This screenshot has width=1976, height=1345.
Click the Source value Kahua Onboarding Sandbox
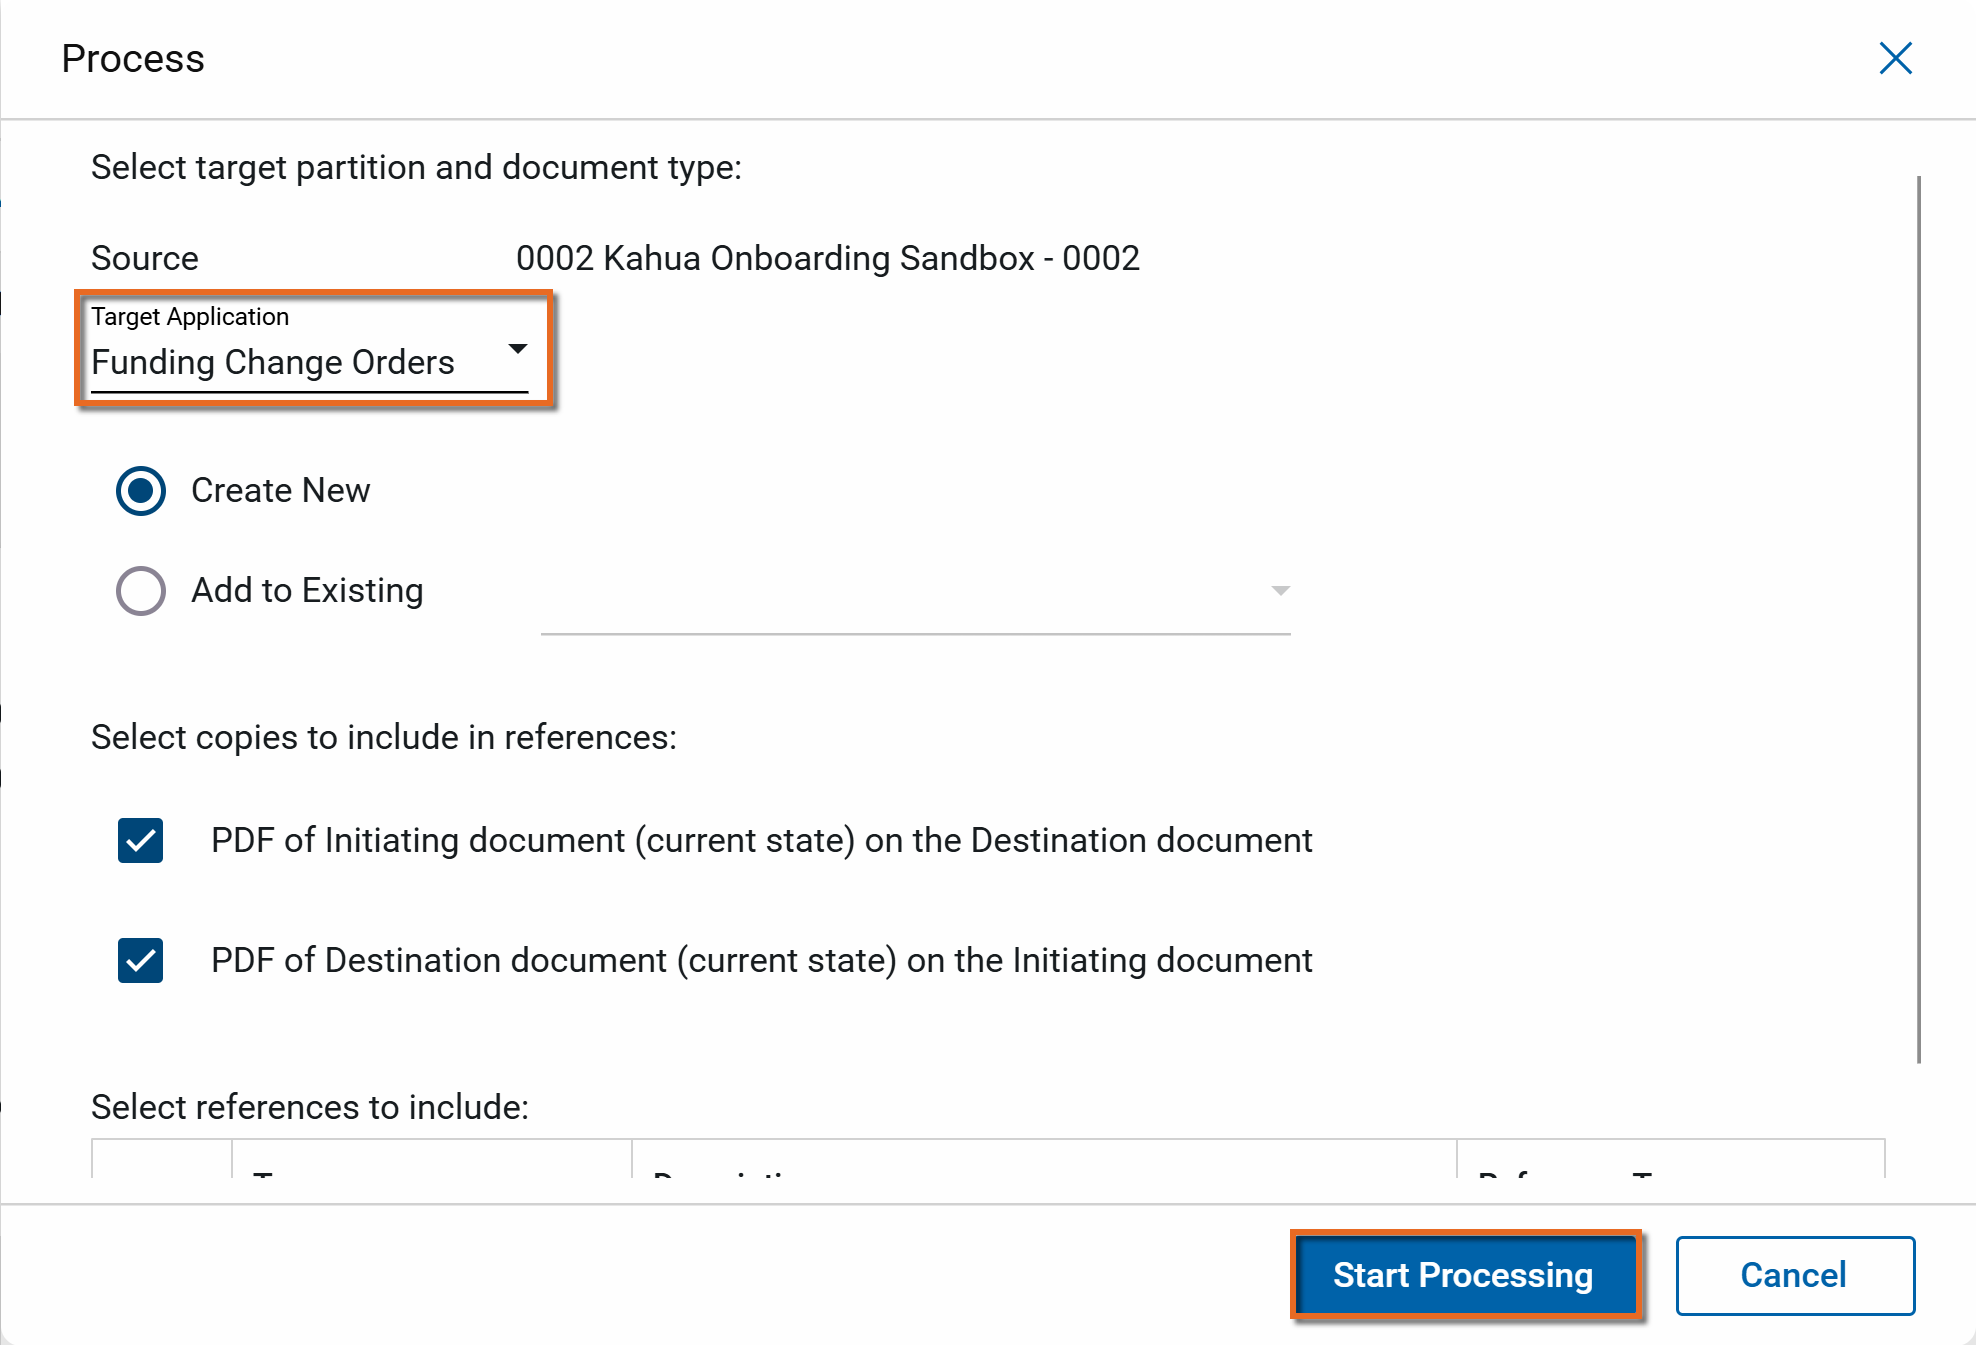point(827,259)
